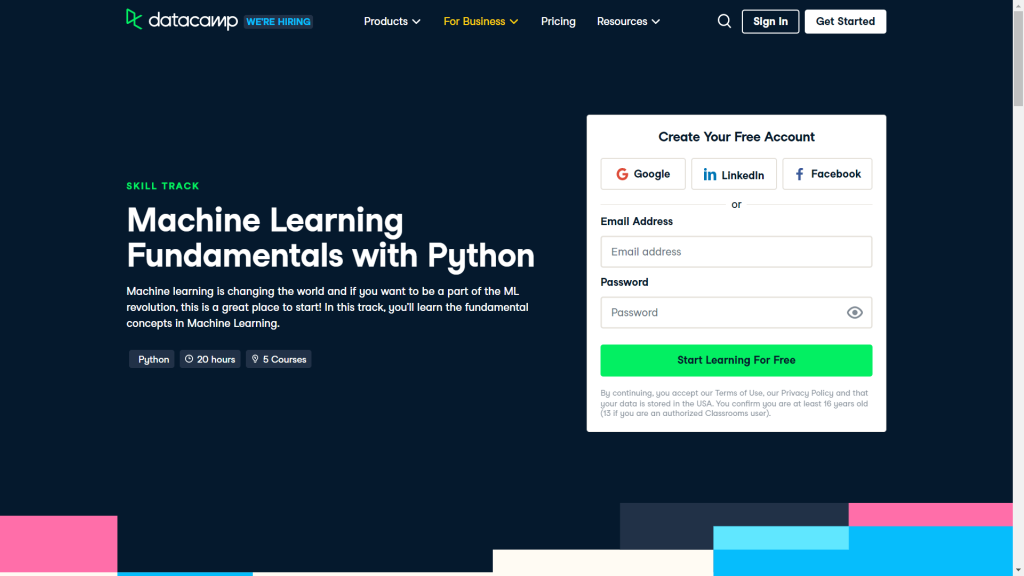Open the Terms of Use link

738,393
